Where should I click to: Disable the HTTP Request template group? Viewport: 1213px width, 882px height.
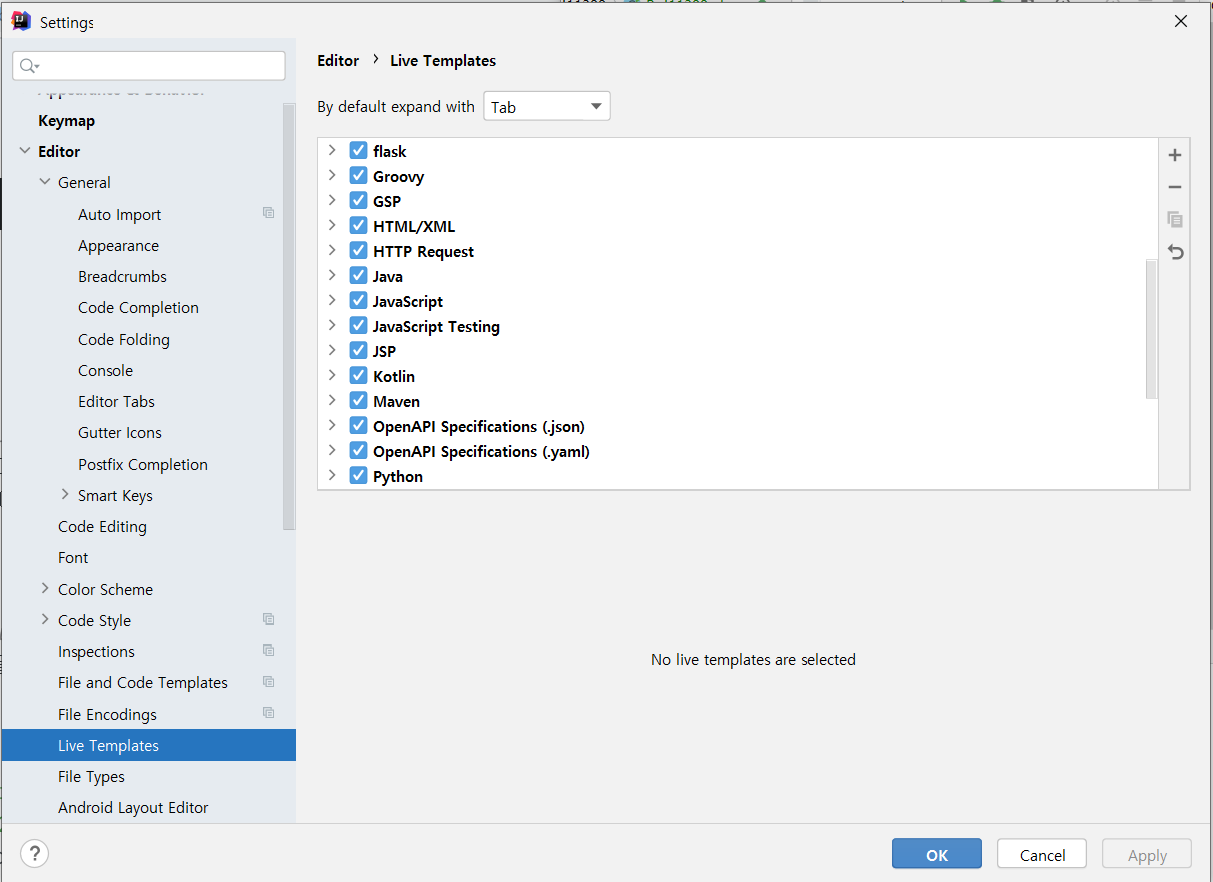click(358, 250)
